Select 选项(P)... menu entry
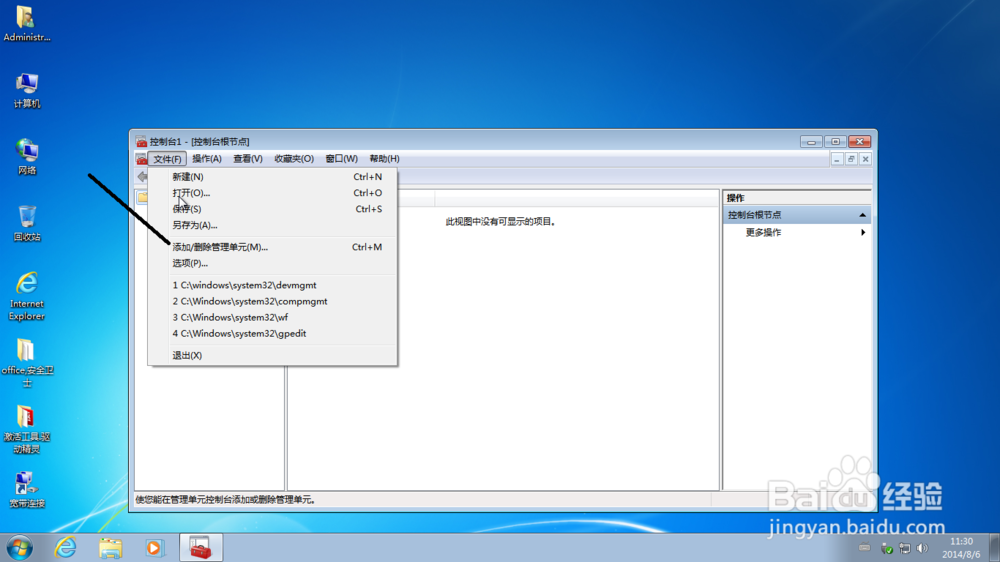 pos(272,263)
